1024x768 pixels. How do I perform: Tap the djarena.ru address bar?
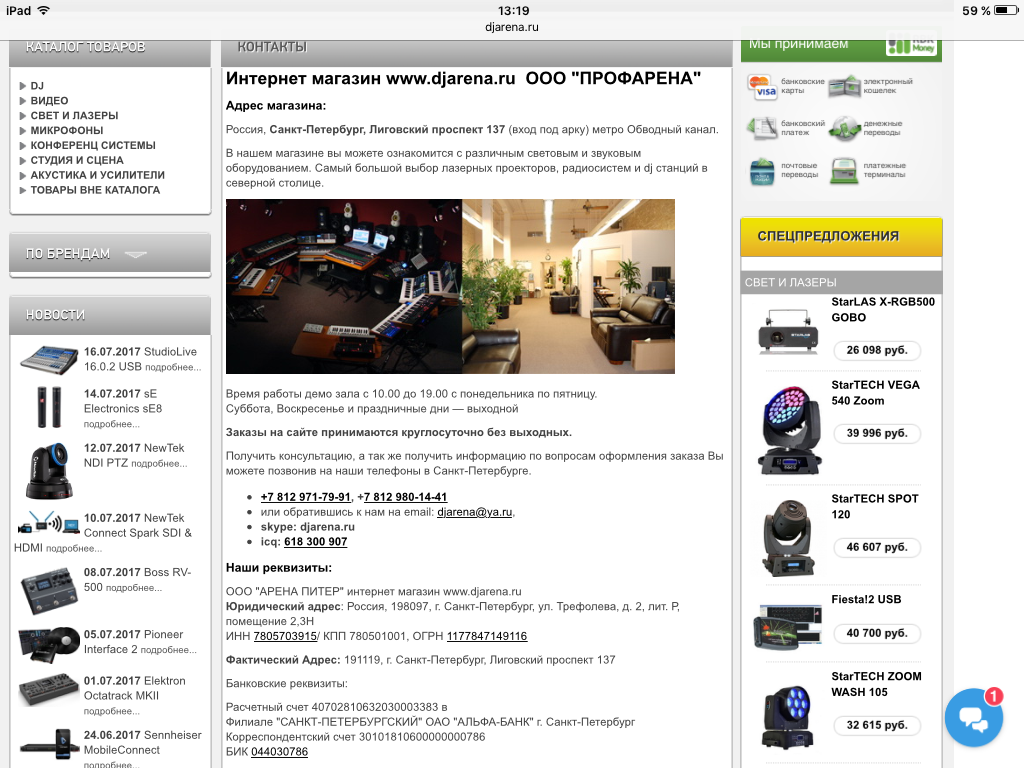512,27
